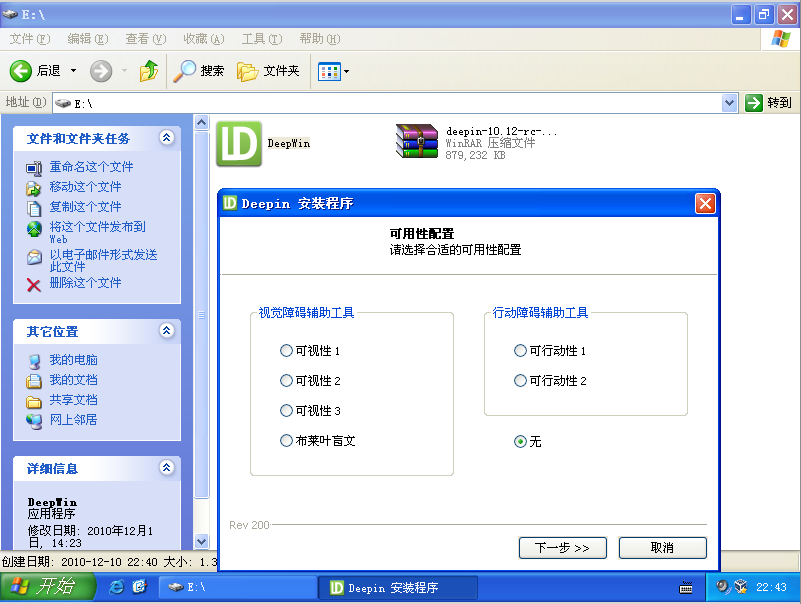801x604 pixels.
Task: Select the DeepWin application icon
Action: tap(239, 144)
